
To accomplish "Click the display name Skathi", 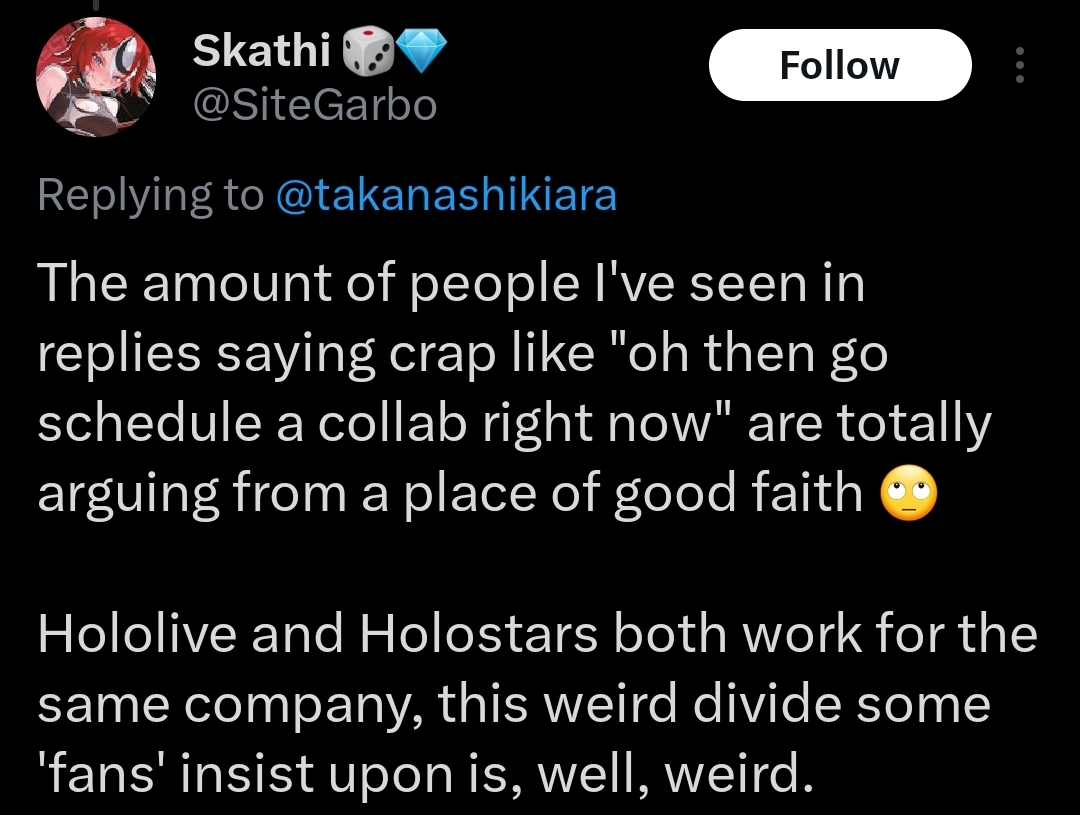I will [261, 50].
